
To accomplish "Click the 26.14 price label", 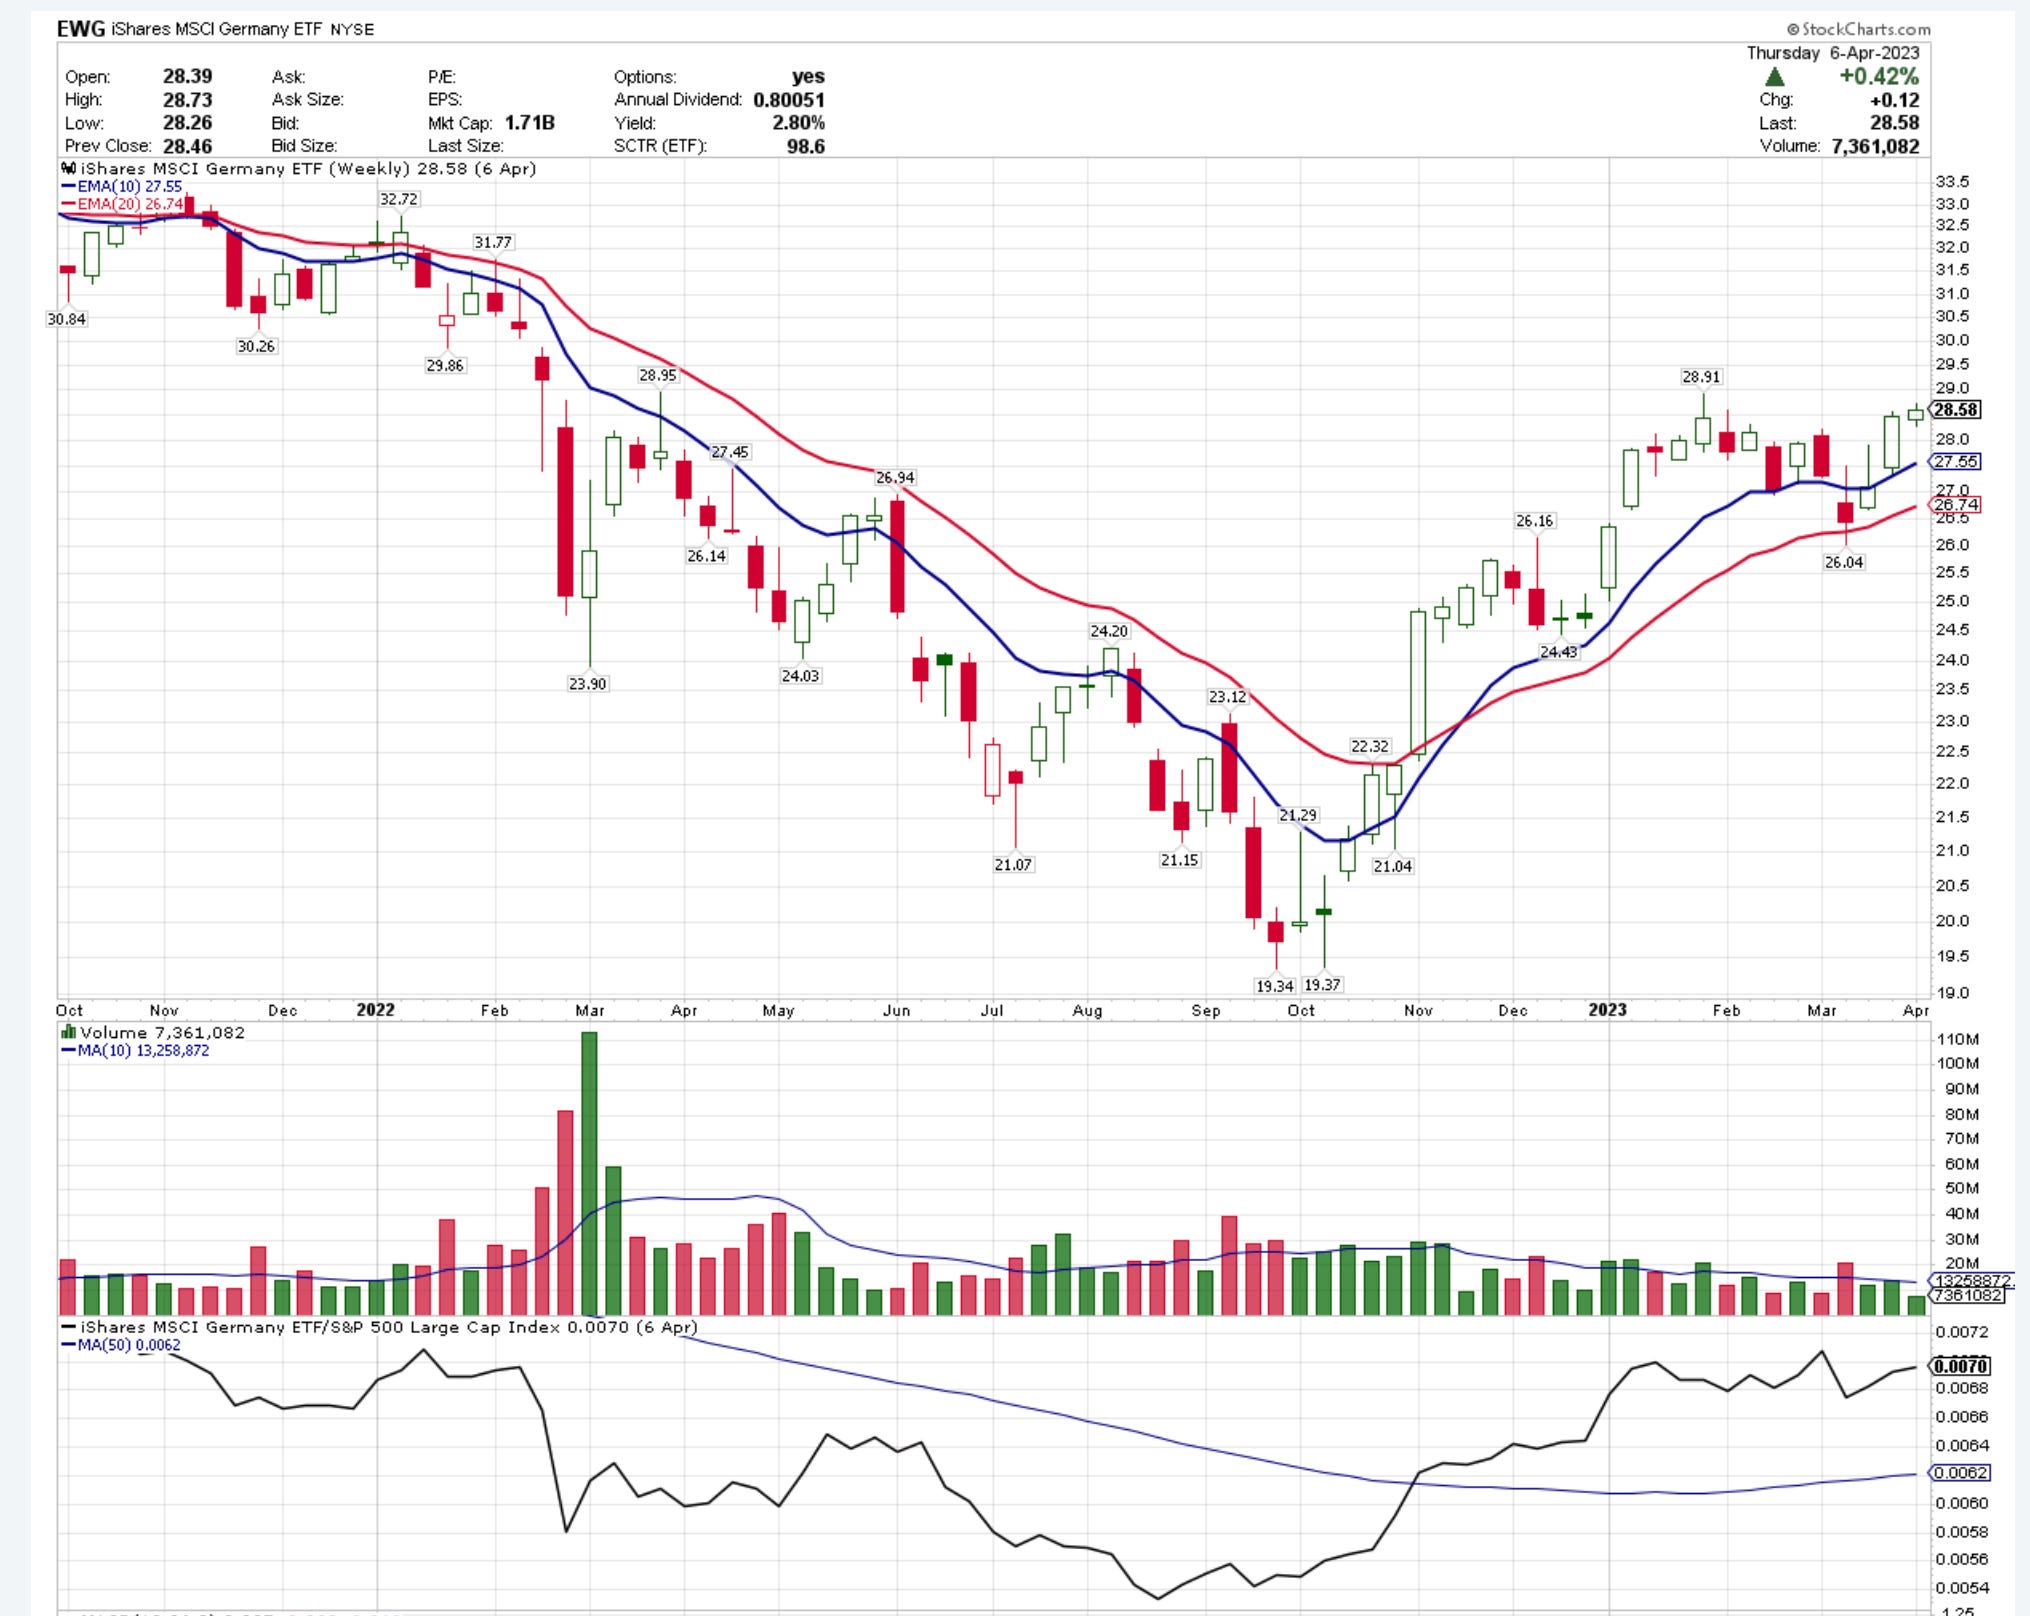I will coord(706,556).
